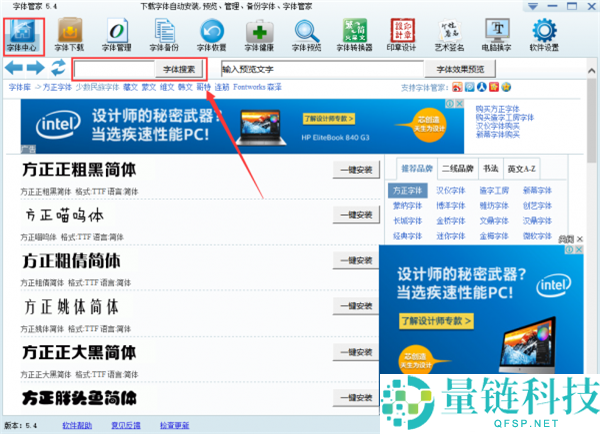Open the 字体下载 font download icon
Image resolution: width=600 pixels, height=434 pixels.
click(x=70, y=36)
